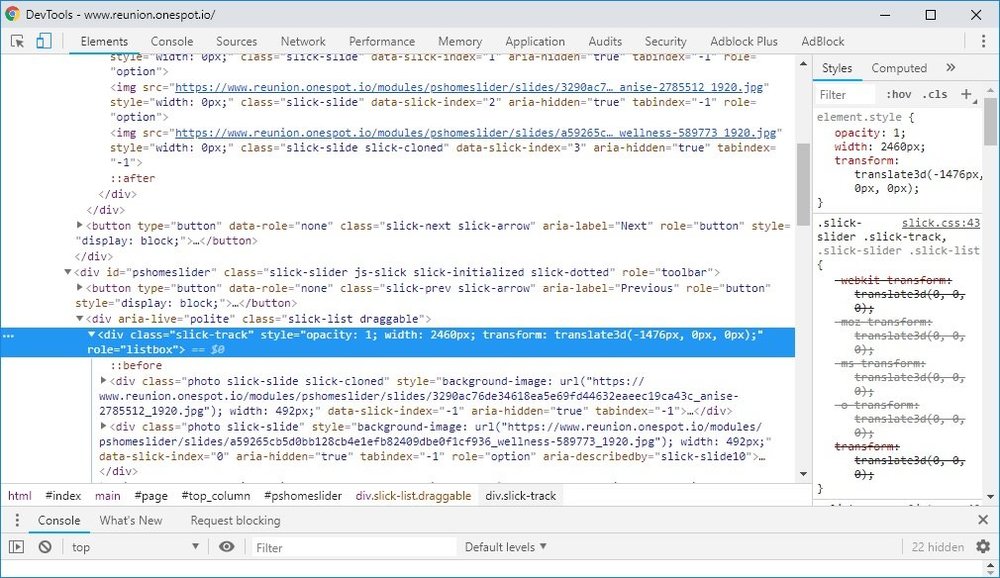Open console settings gear icon
This screenshot has width=1000, height=578.
[x=983, y=547]
